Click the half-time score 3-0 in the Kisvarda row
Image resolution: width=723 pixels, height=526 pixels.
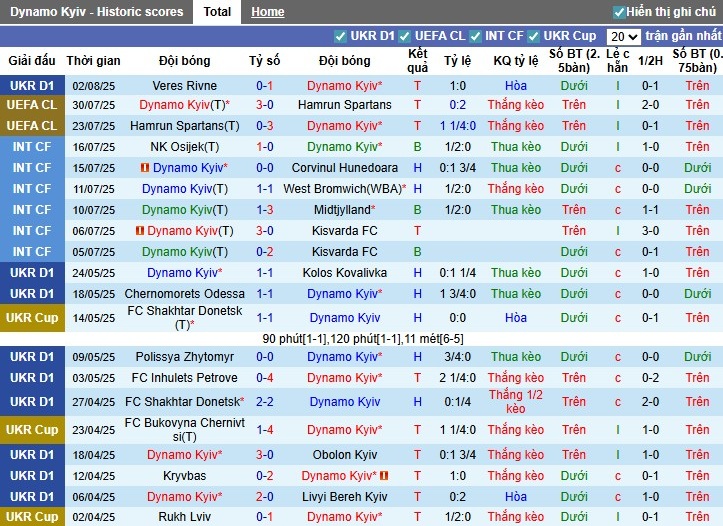tap(650, 231)
